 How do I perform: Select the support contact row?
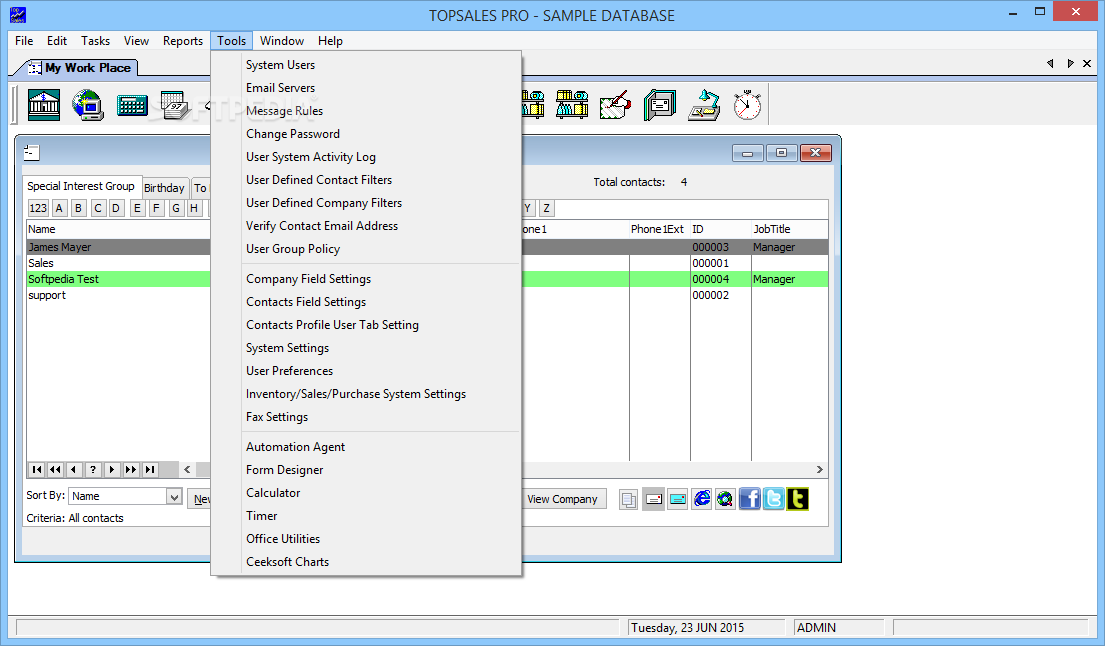118,295
